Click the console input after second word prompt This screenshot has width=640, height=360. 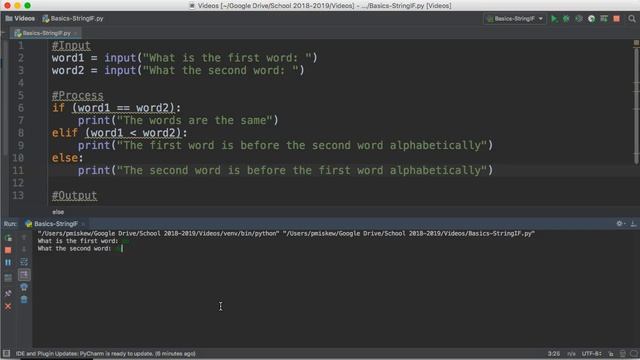[118, 248]
